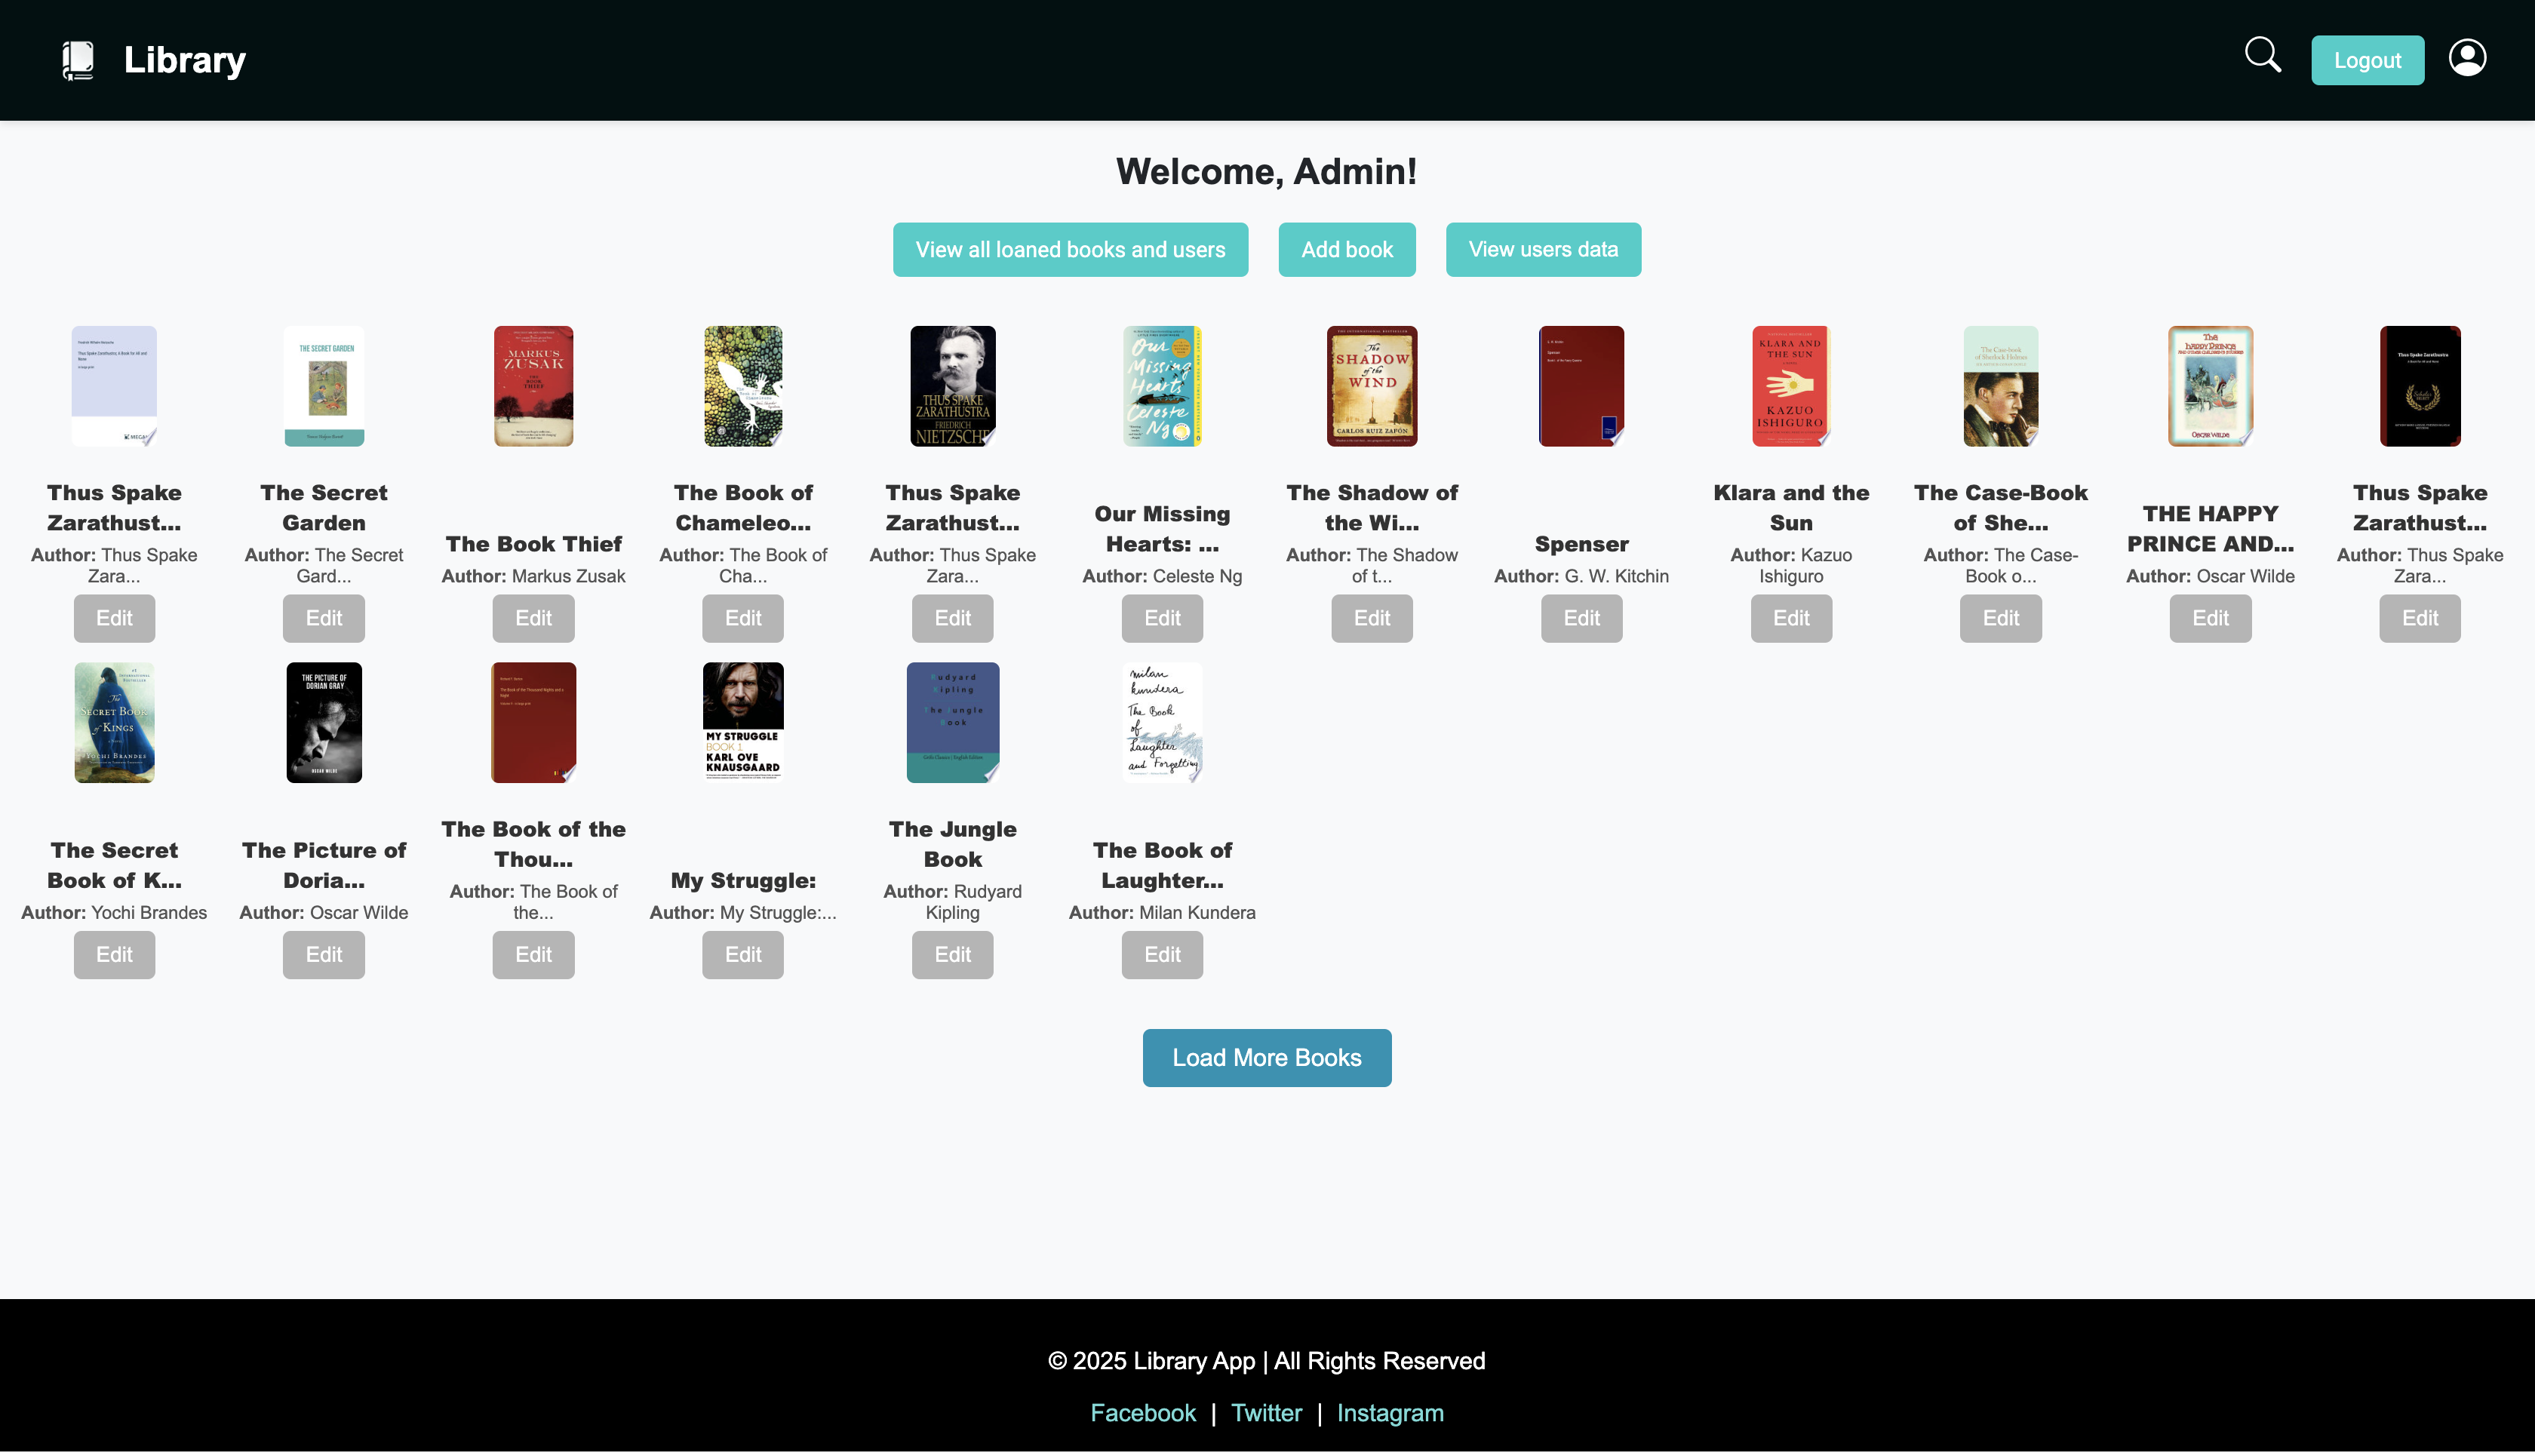Edit The Picture of Dorian Gray
The height and width of the screenshot is (1456, 2535).
point(323,954)
